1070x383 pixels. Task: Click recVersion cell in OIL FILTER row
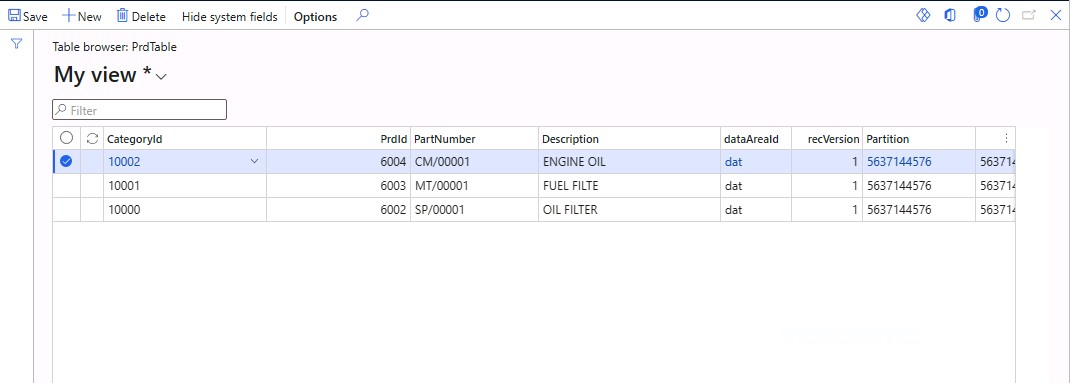click(x=827, y=210)
